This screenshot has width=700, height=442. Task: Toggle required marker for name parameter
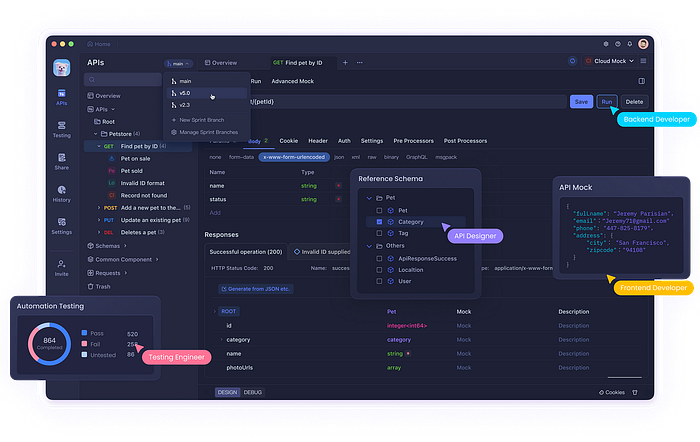338,186
